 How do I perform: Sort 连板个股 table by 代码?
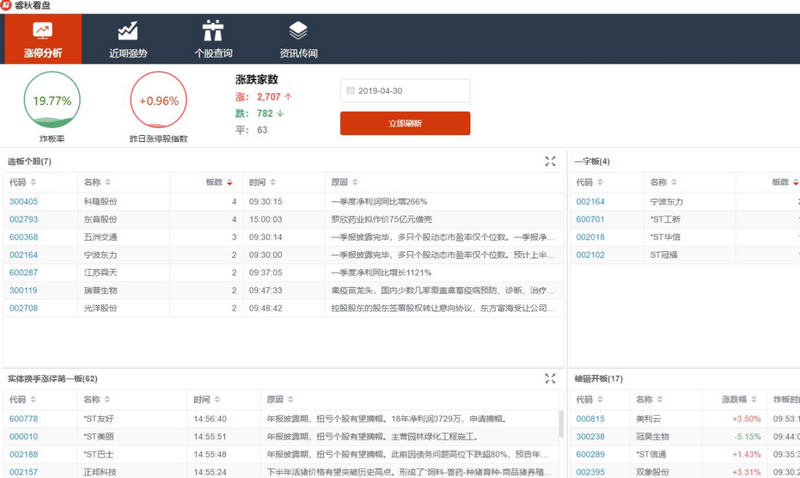(33, 182)
